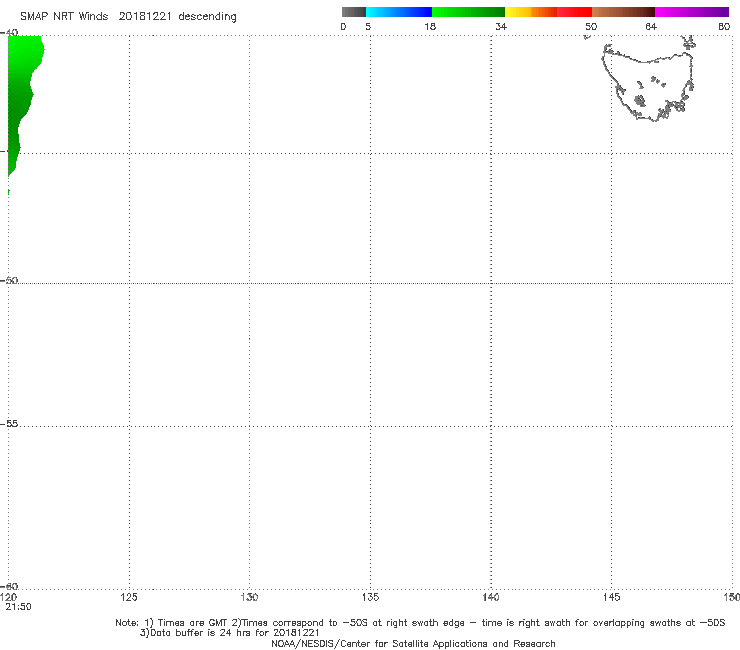This screenshot has height=650, width=740.
Task: Click the colorbar label "5"
Action: click(x=368, y=26)
